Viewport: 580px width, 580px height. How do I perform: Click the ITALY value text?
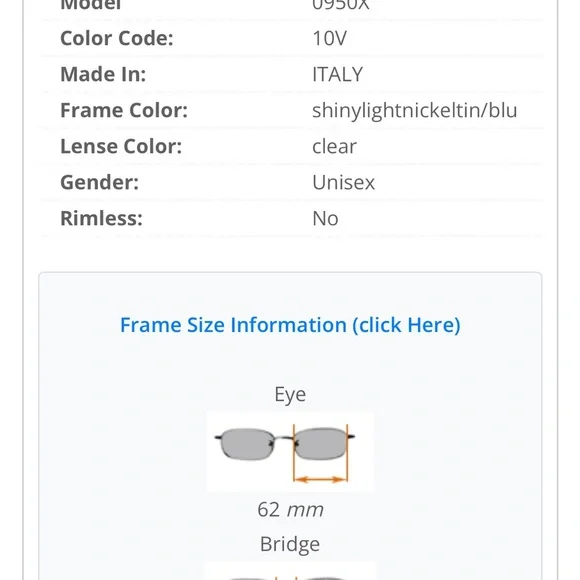[338, 74]
